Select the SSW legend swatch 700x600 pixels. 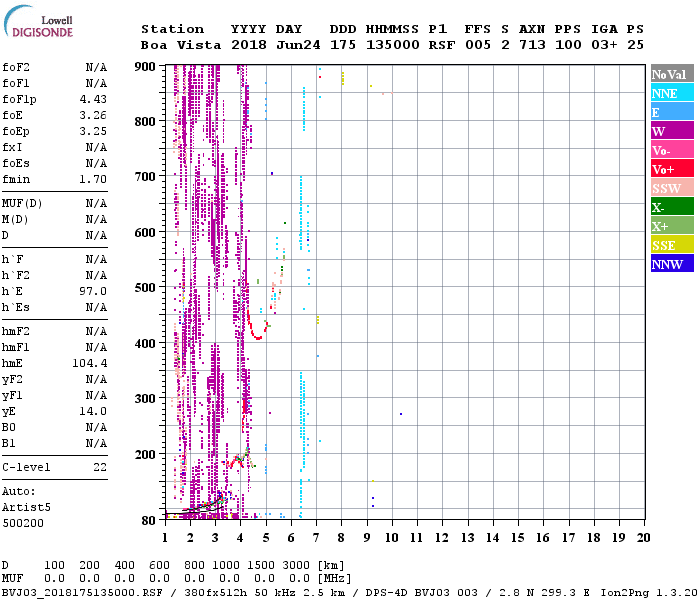(x=672, y=188)
